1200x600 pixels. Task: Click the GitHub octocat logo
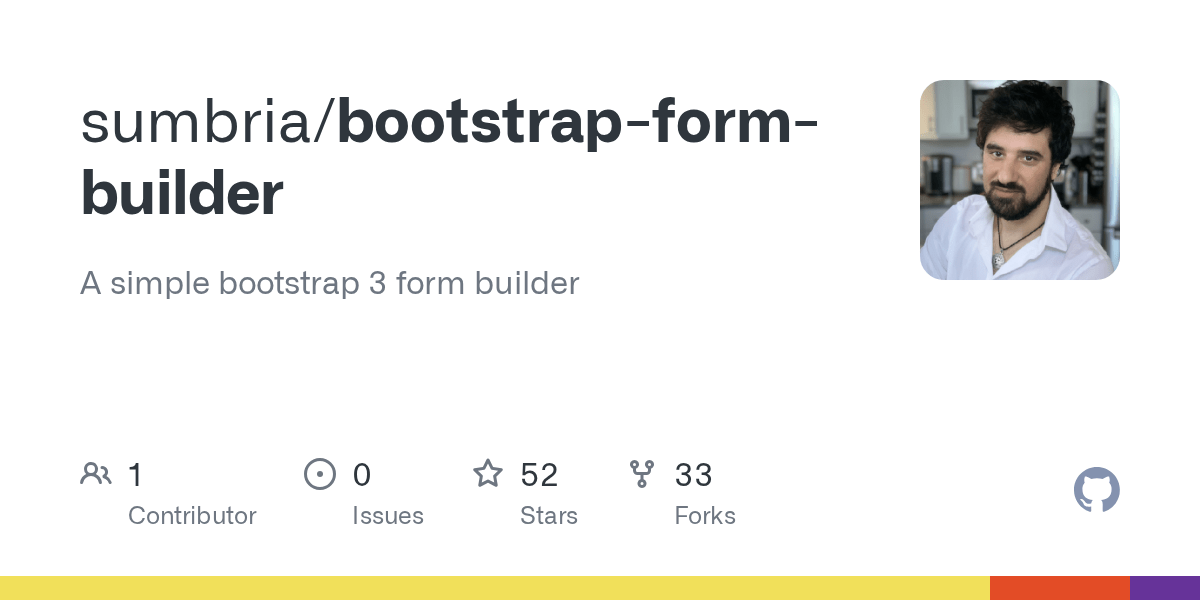[1097, 490]
